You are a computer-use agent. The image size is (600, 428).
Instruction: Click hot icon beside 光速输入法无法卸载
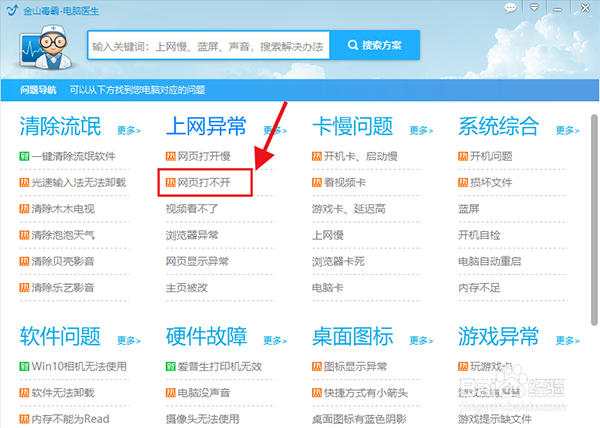[x=24, y=182]
